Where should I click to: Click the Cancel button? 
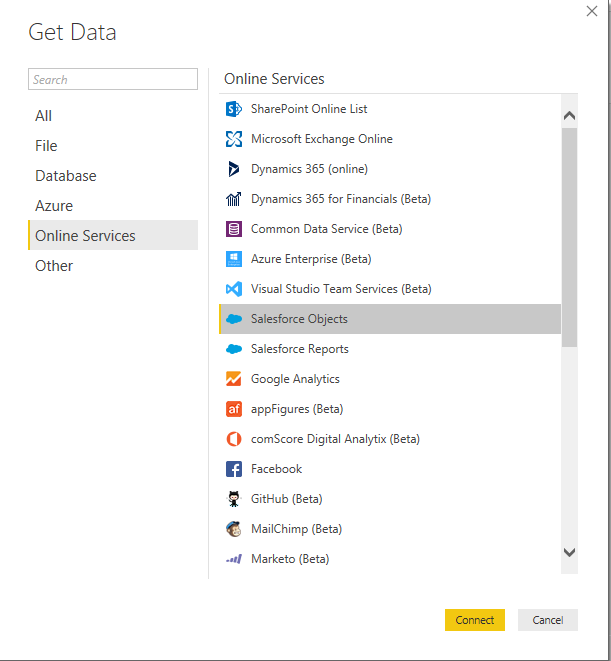click(x=547, y=620)
